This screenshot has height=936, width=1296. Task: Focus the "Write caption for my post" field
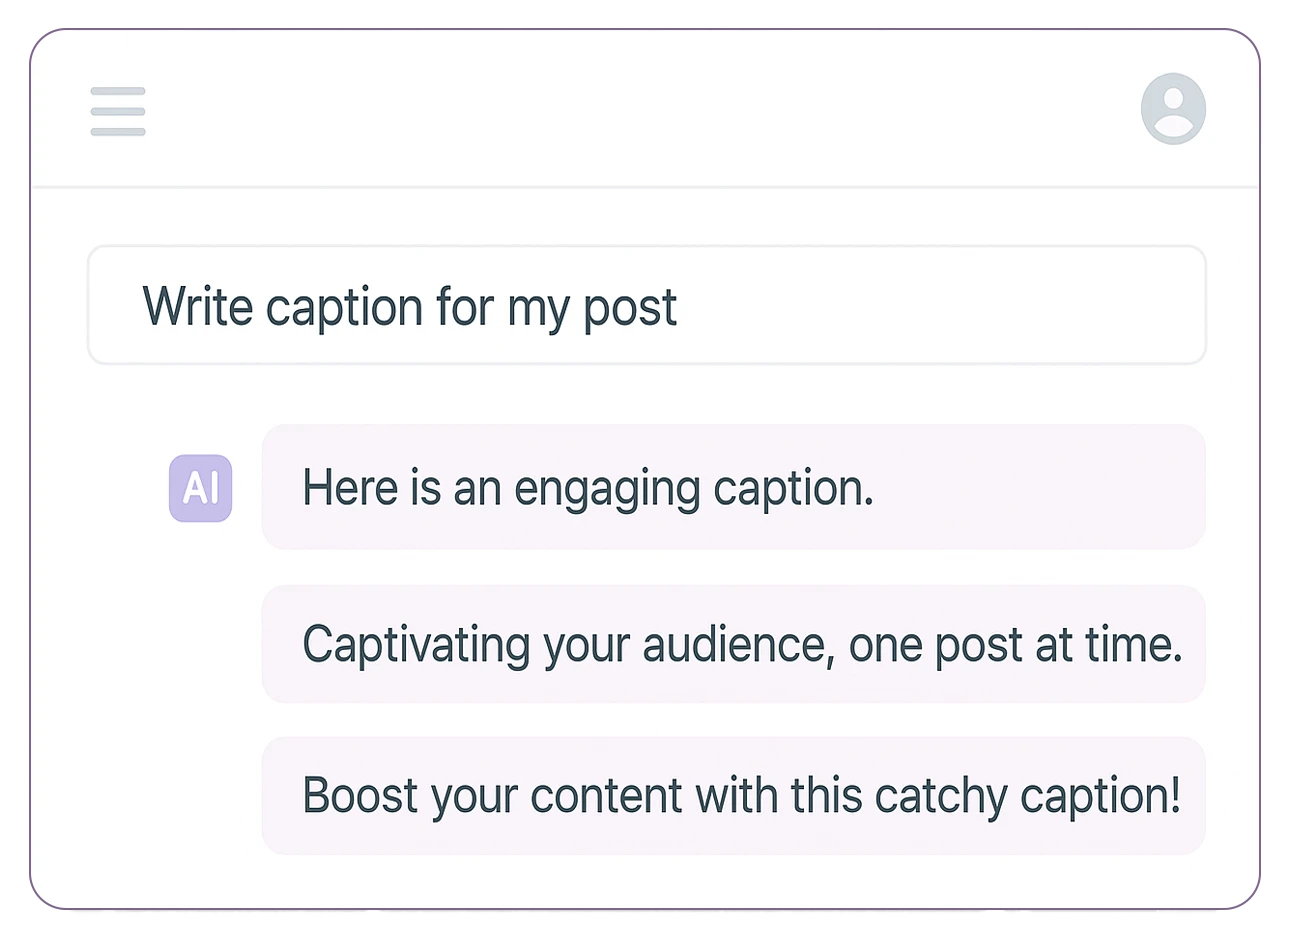point(646,305)
